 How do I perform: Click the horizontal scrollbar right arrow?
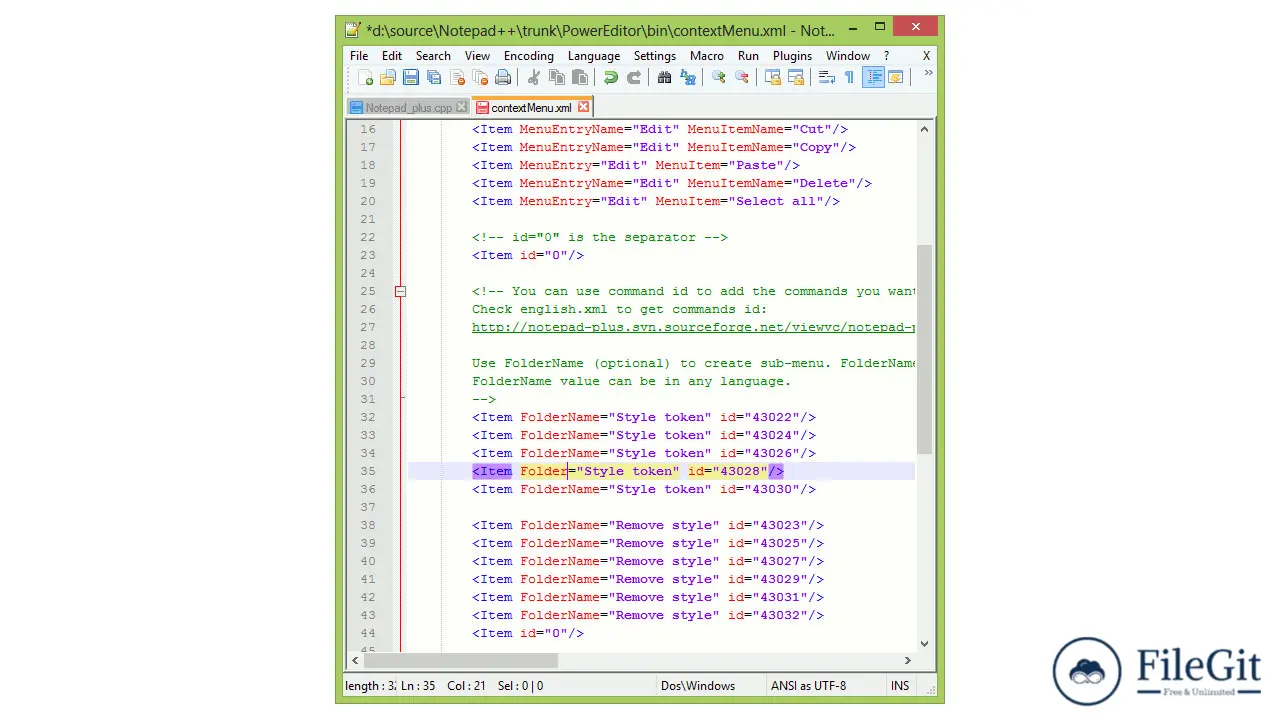[x=908, y=660]
